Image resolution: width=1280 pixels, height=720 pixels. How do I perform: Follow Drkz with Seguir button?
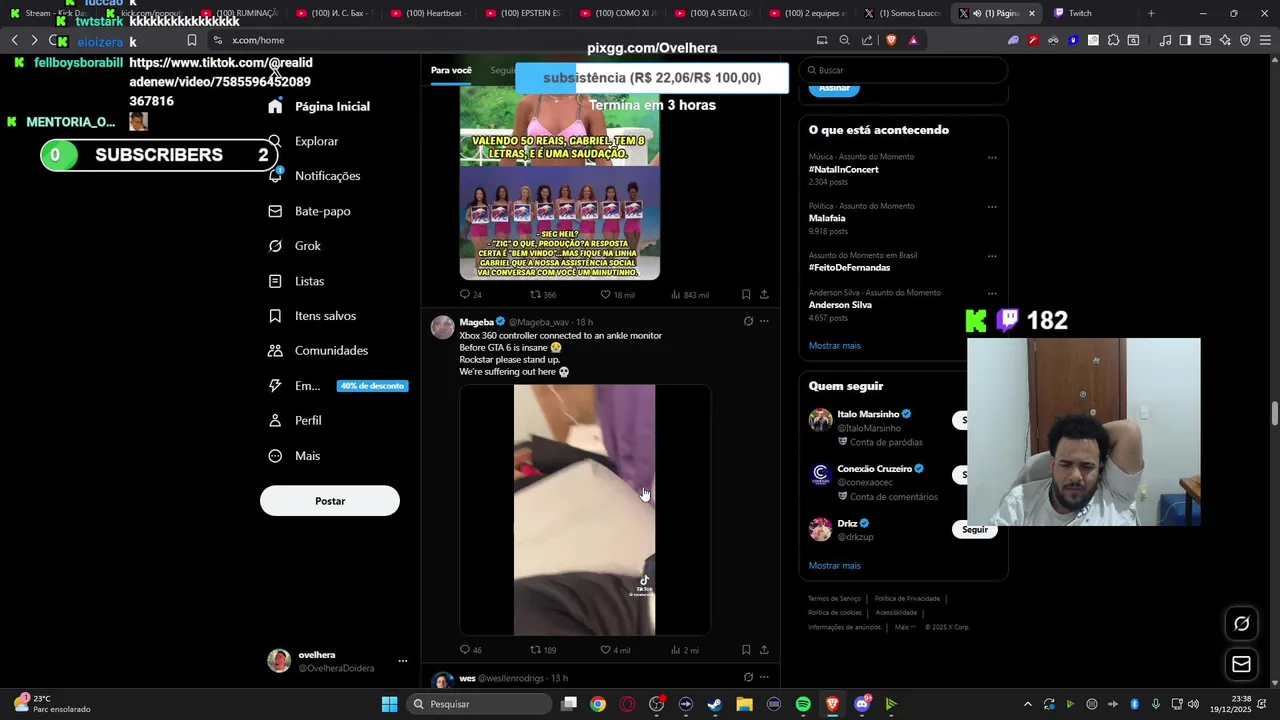(x=975, y=530)
